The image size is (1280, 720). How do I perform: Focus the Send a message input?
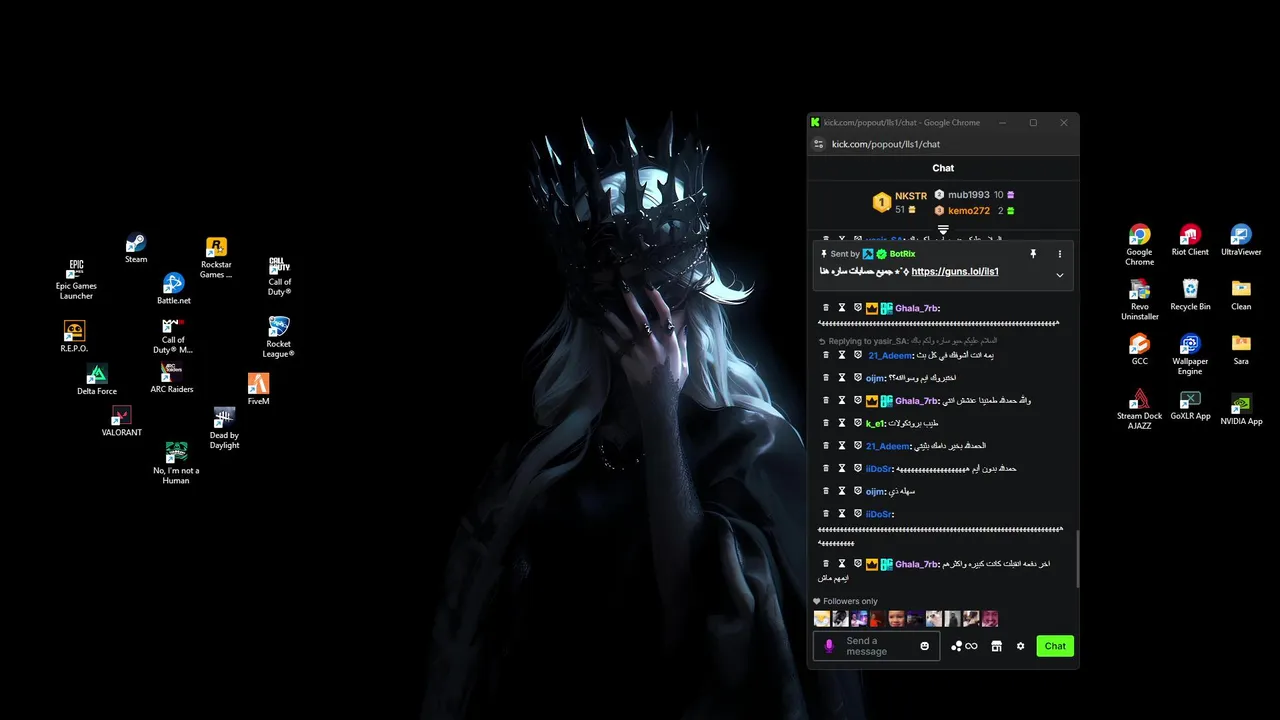click(877, 646)
